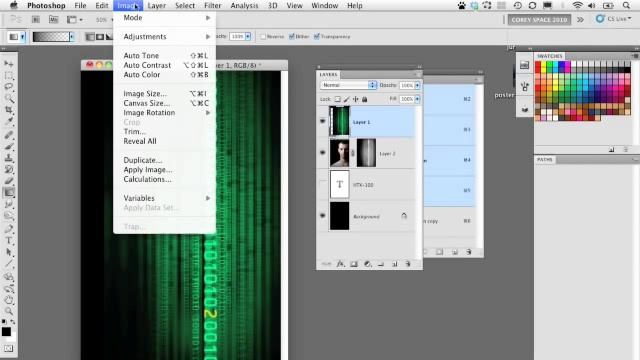Click Create new layer icon in Layers panel
The height and width of the screenshot is (360, 640).
point(395,264)
